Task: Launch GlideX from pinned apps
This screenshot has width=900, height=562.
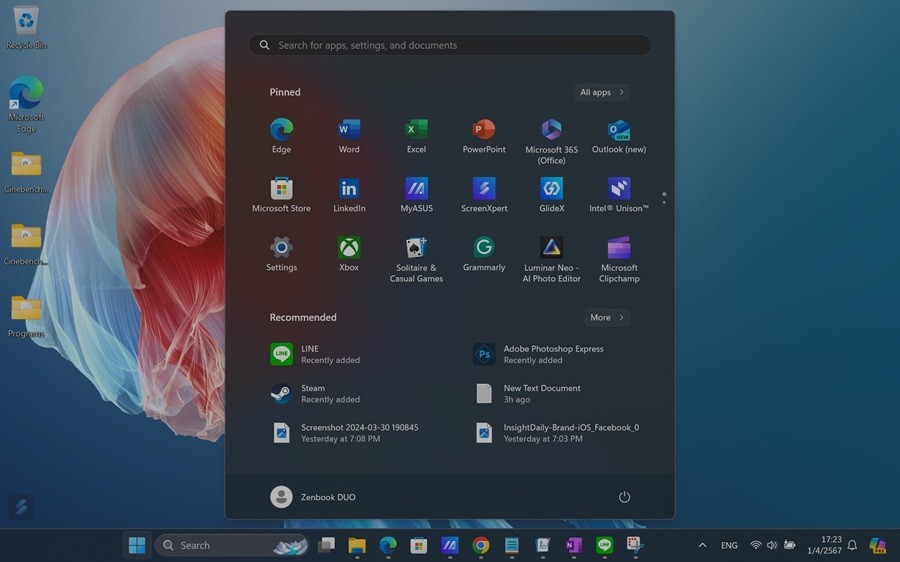Action: pyautogui.click(x=551, y=194)
